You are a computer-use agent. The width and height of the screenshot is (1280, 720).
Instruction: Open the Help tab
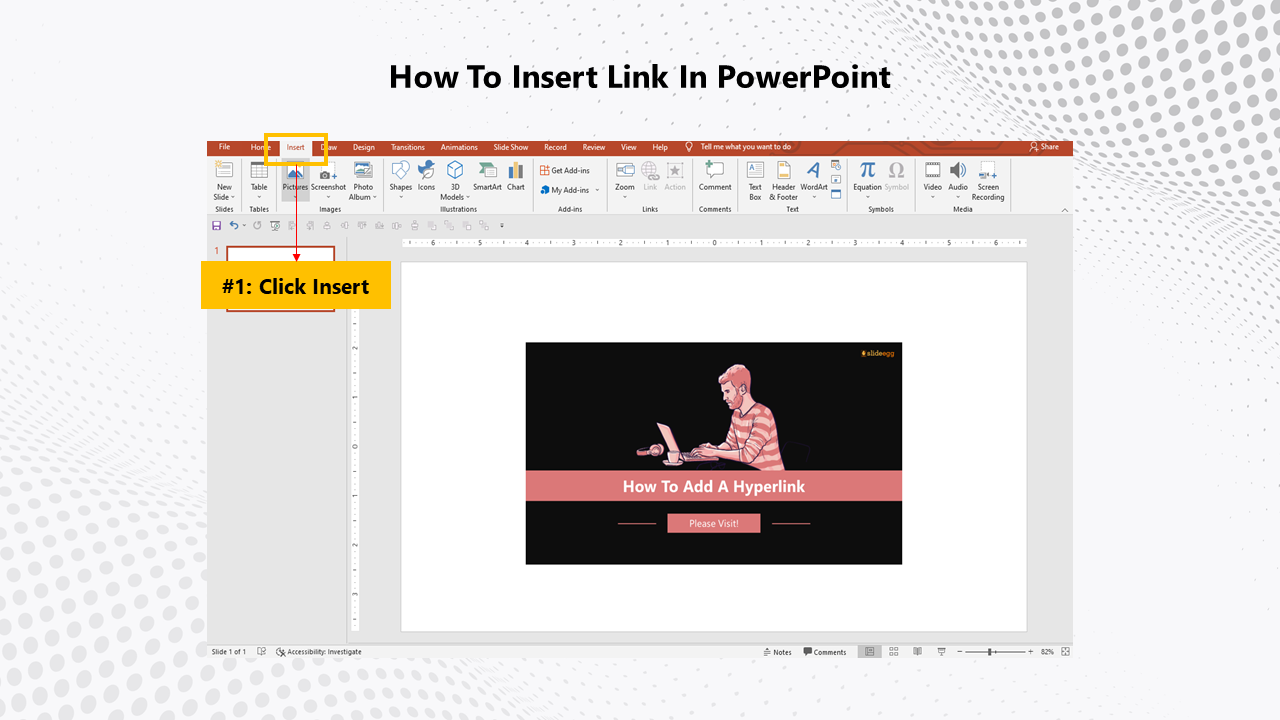coord(660,147)
